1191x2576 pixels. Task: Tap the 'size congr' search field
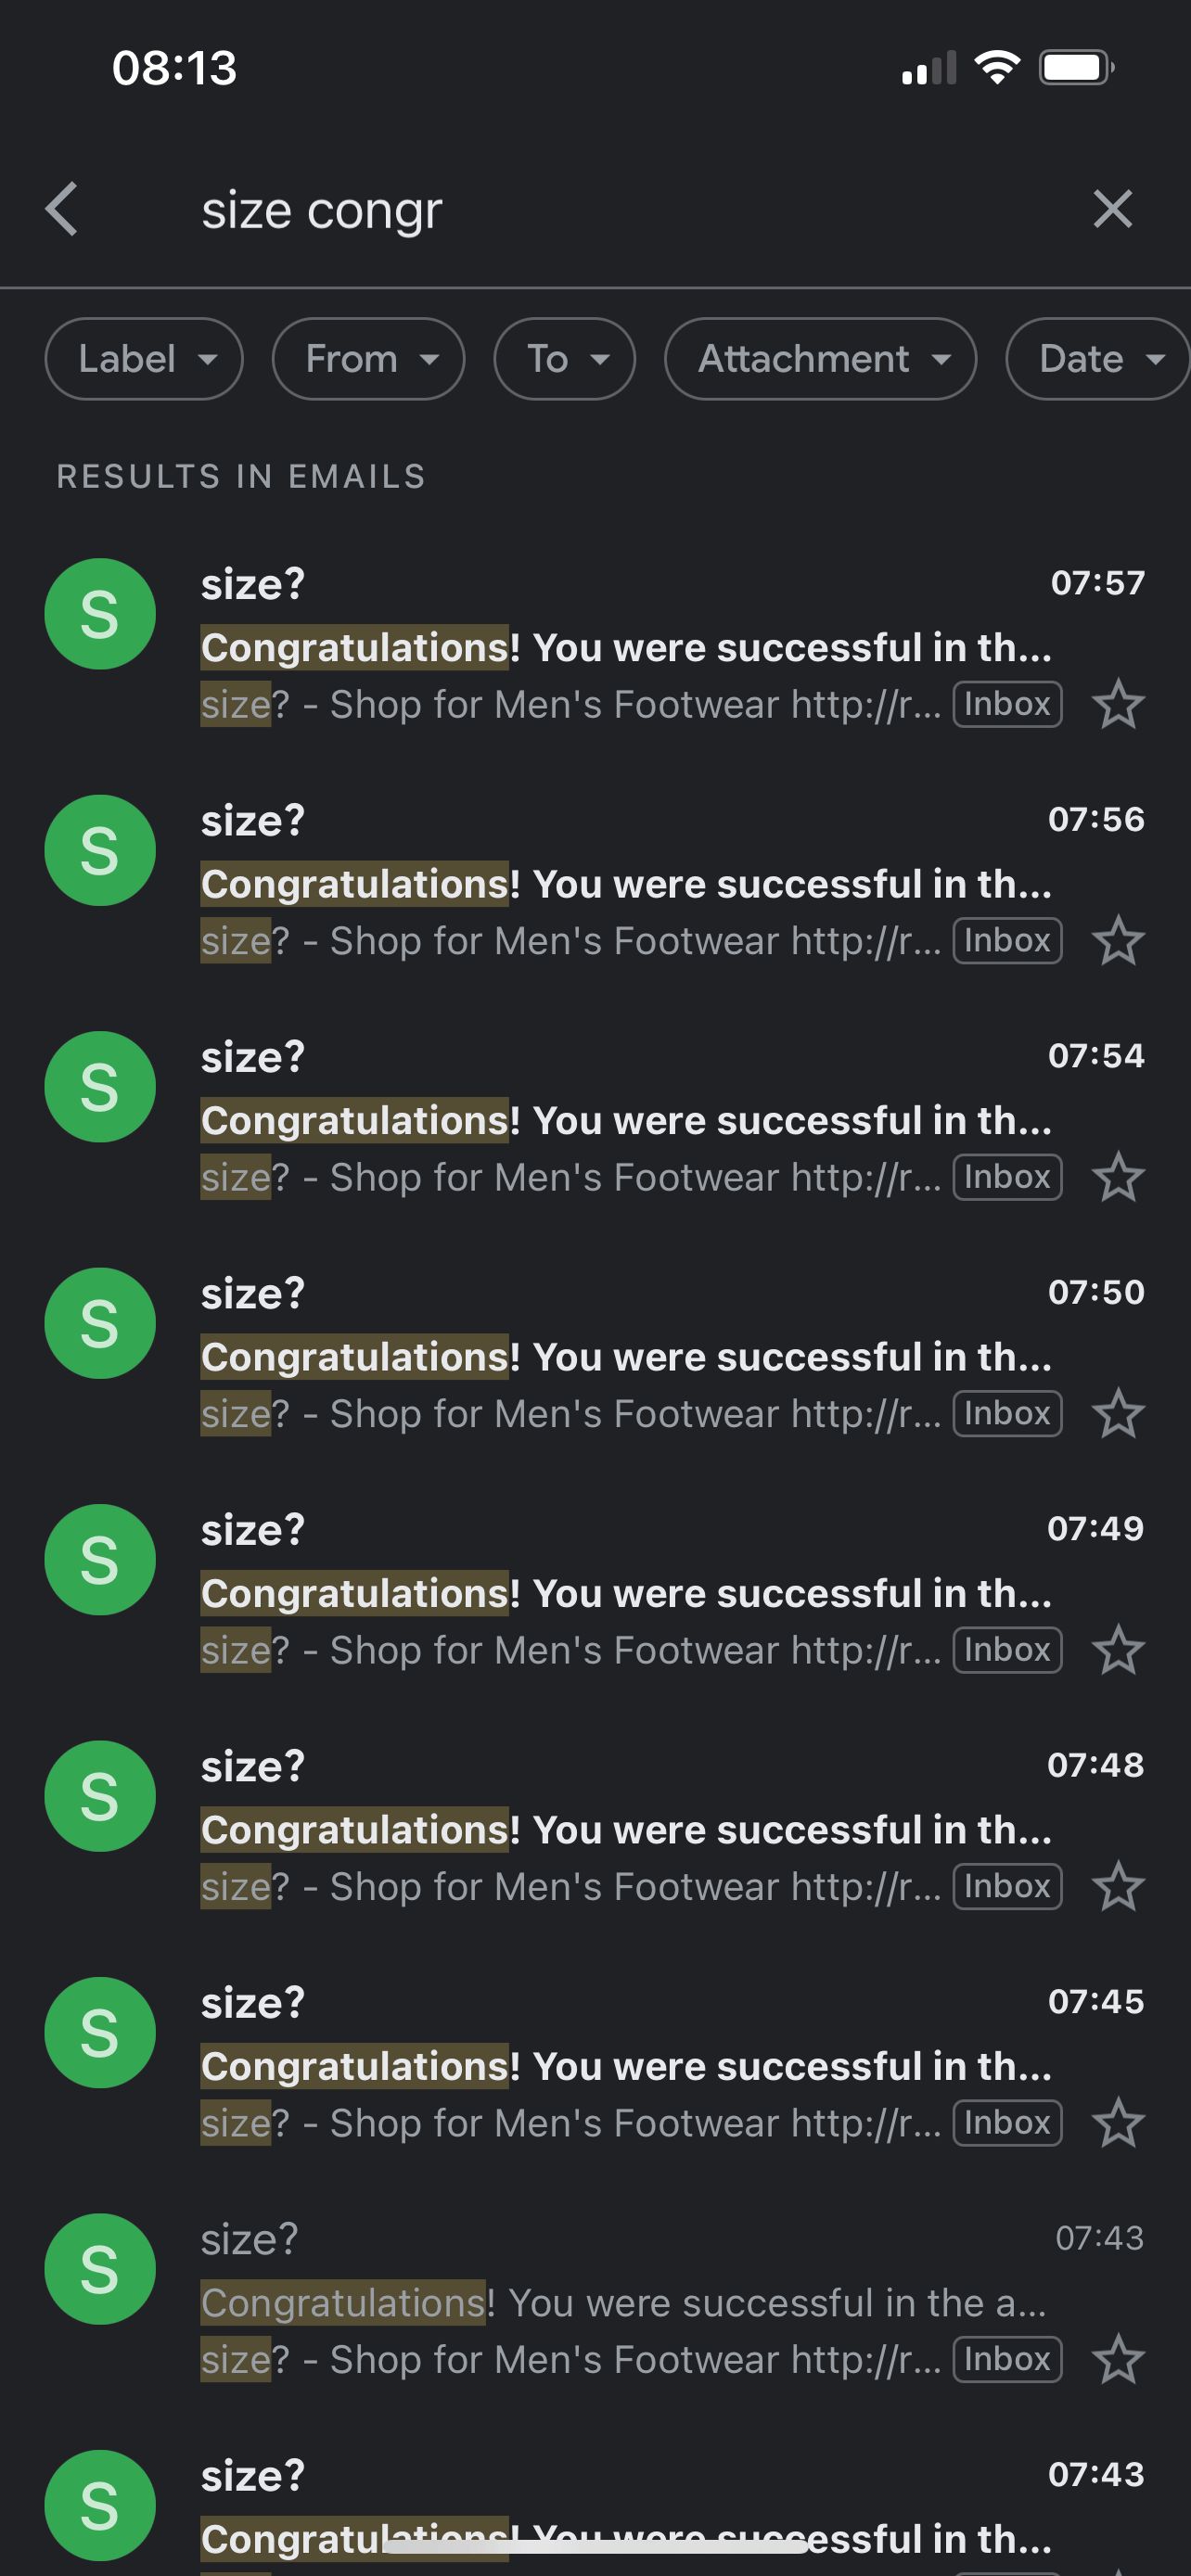pos(600,211)
